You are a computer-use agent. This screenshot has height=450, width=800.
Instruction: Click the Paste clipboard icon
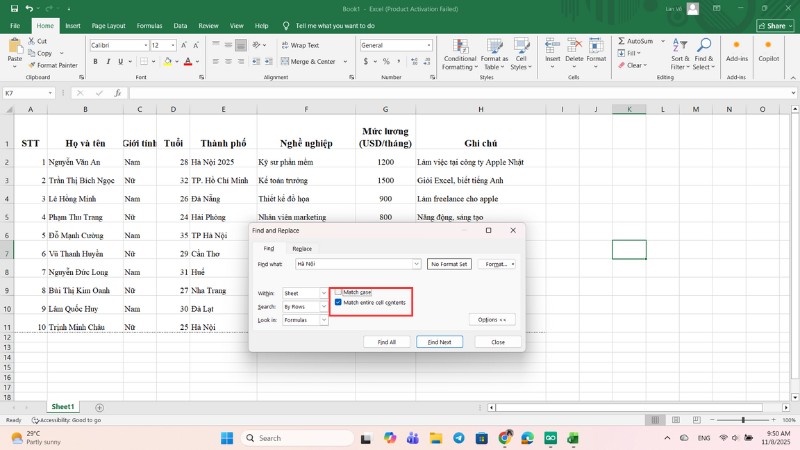click(x=14, y=47)
